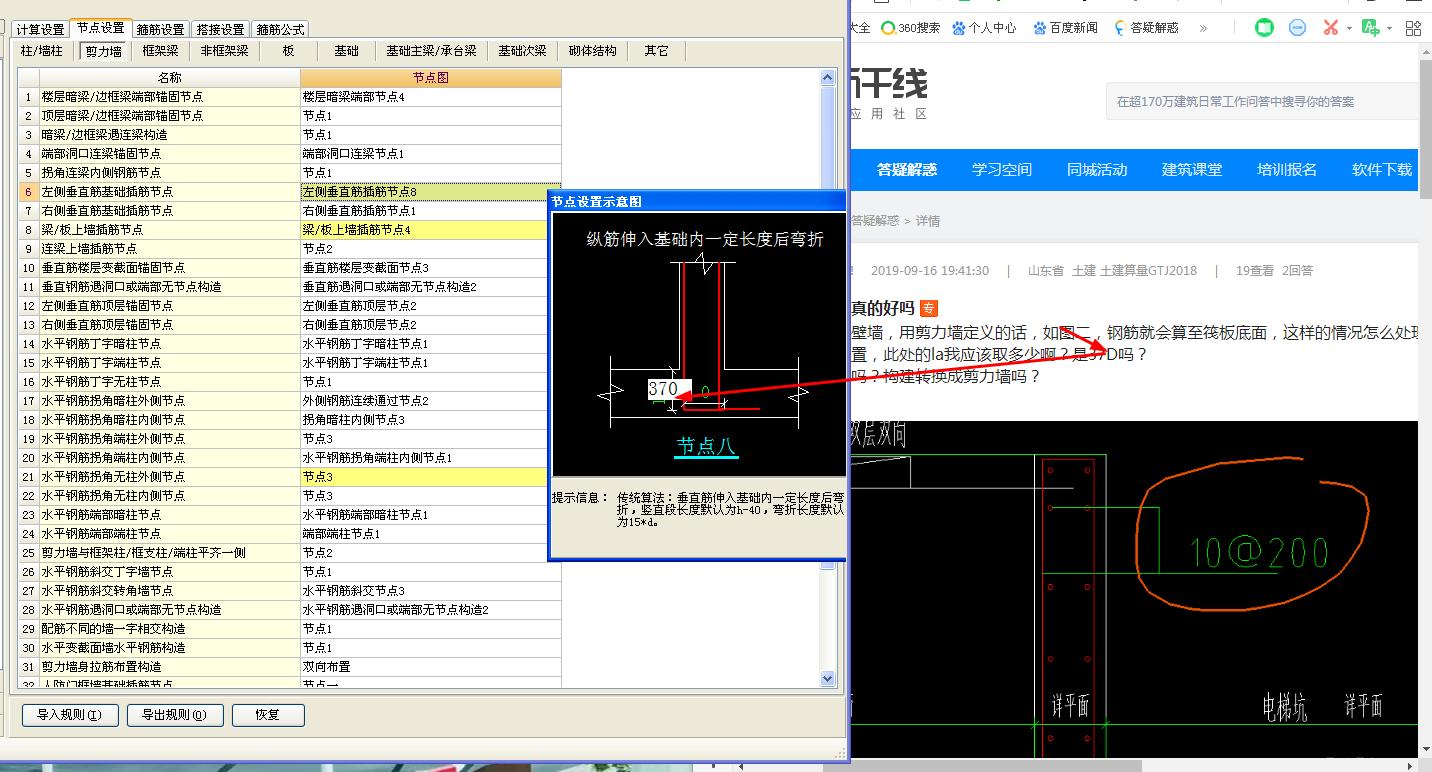The image size is (1432, 772).
Task: Open the 软件下载 navigation item
Action: [1382, 170]
